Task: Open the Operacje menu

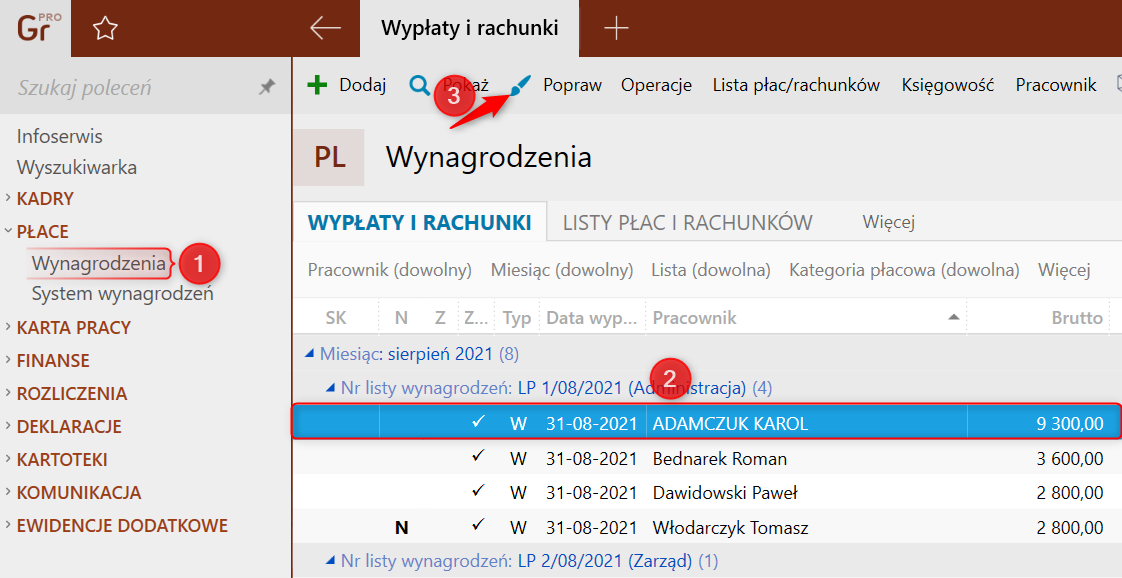Action: tap(656, 85)
